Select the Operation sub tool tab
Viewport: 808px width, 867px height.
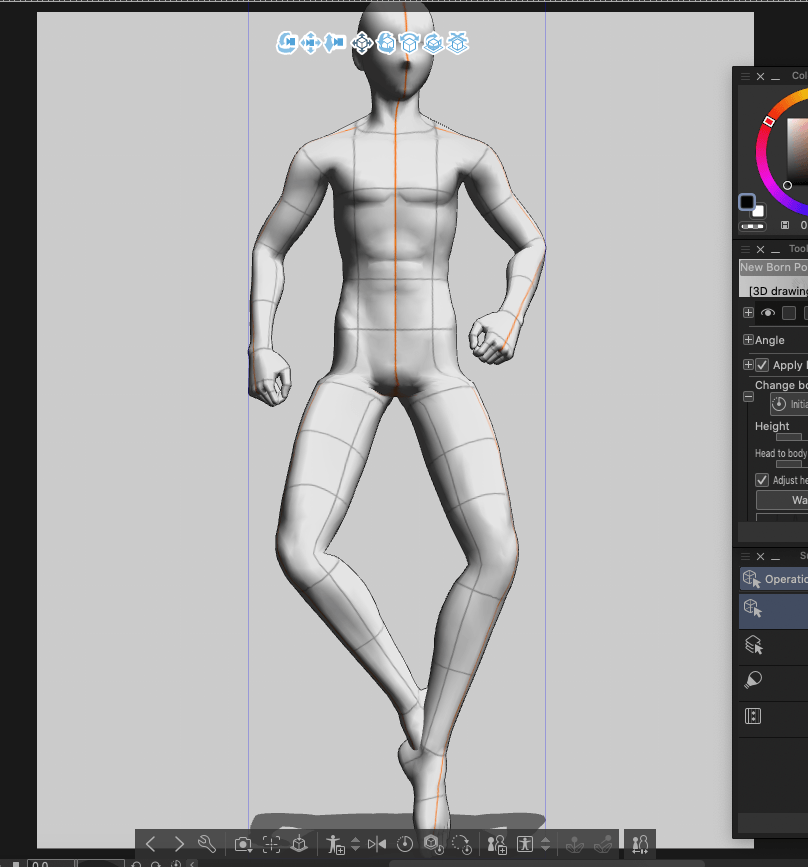(774, 579)
